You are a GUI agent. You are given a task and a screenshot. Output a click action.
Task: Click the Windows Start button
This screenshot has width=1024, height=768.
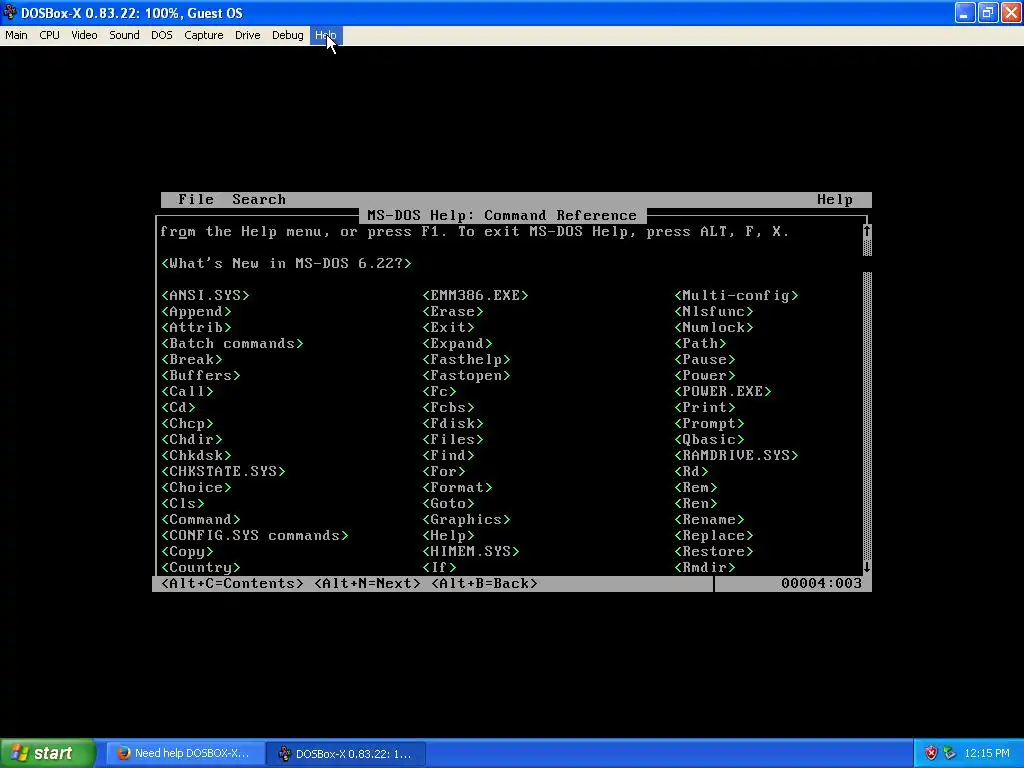tap(48, 753)
